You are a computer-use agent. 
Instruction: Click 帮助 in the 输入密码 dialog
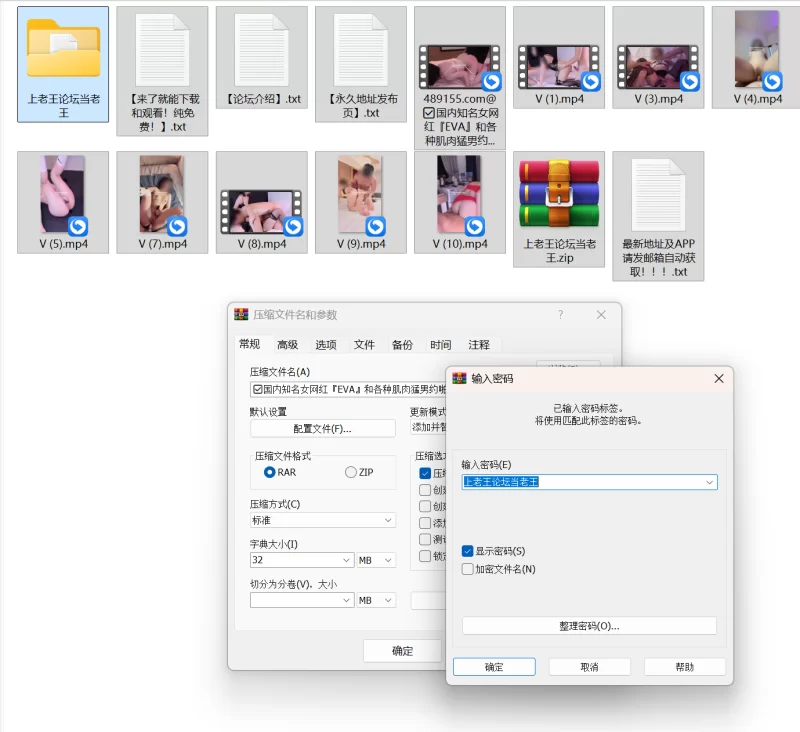685,667
